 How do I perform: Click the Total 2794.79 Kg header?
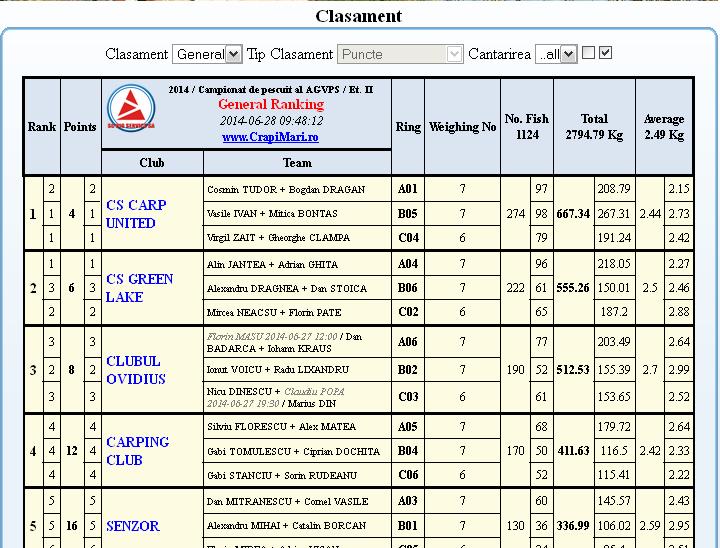(x=594, y=127)
